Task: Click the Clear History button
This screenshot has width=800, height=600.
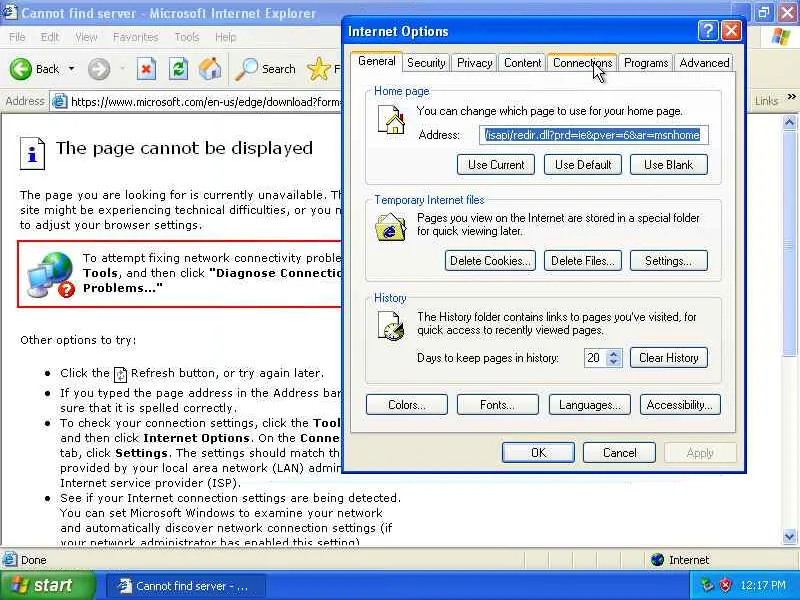Action: tap(668, 358)
